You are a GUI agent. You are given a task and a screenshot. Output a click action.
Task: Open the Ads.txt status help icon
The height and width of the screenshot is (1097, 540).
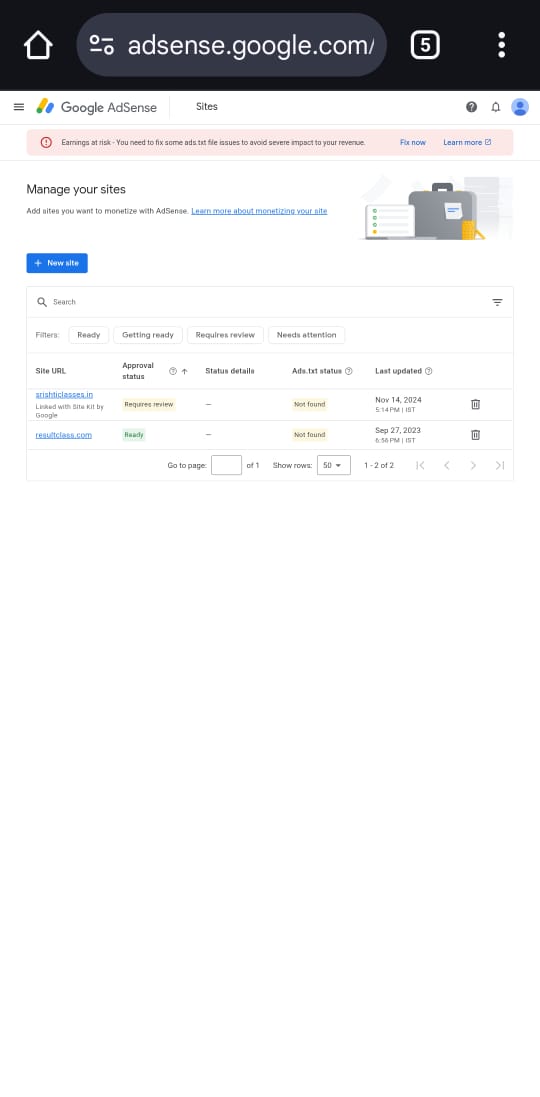coord(348,371)
